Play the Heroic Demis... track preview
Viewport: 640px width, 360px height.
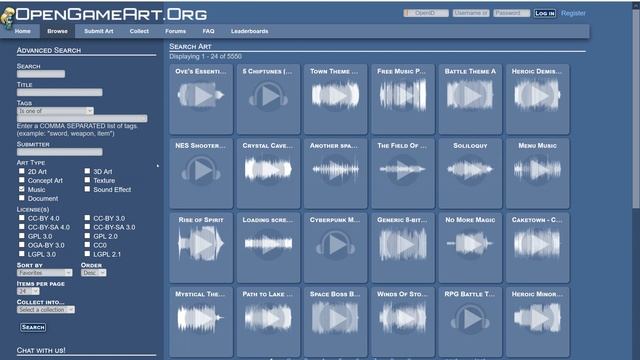537,96
